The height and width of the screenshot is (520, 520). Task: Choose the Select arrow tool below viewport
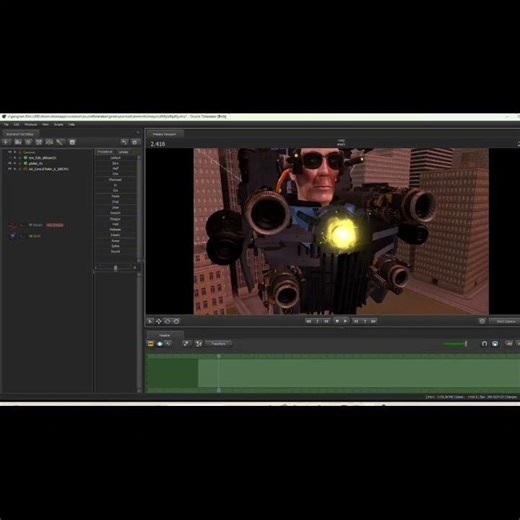click(x=150, y=321)
